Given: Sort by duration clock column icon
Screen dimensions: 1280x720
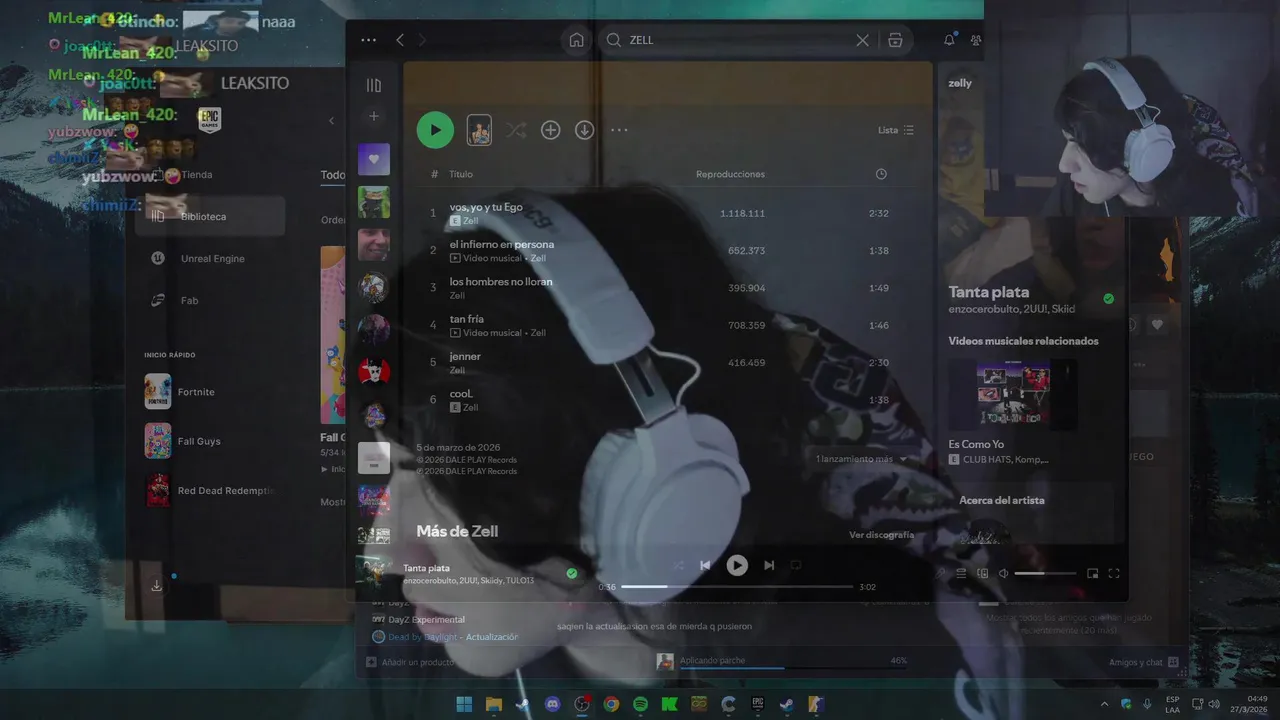Looking at the screenshot, I should point(881,174).
